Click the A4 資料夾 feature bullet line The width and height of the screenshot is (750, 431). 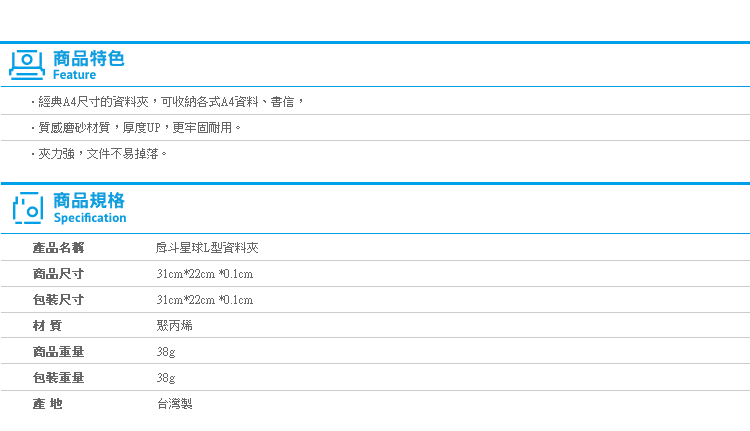(x=167, y=102)
